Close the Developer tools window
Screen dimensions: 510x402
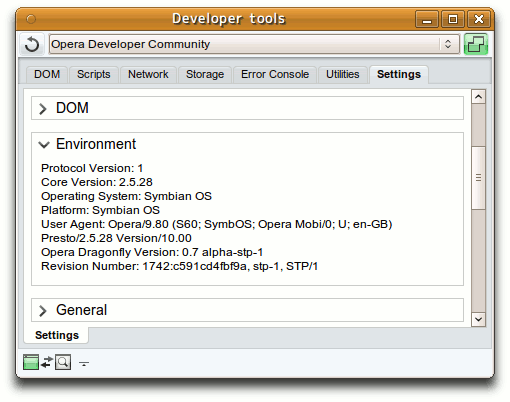pos(479,19)
